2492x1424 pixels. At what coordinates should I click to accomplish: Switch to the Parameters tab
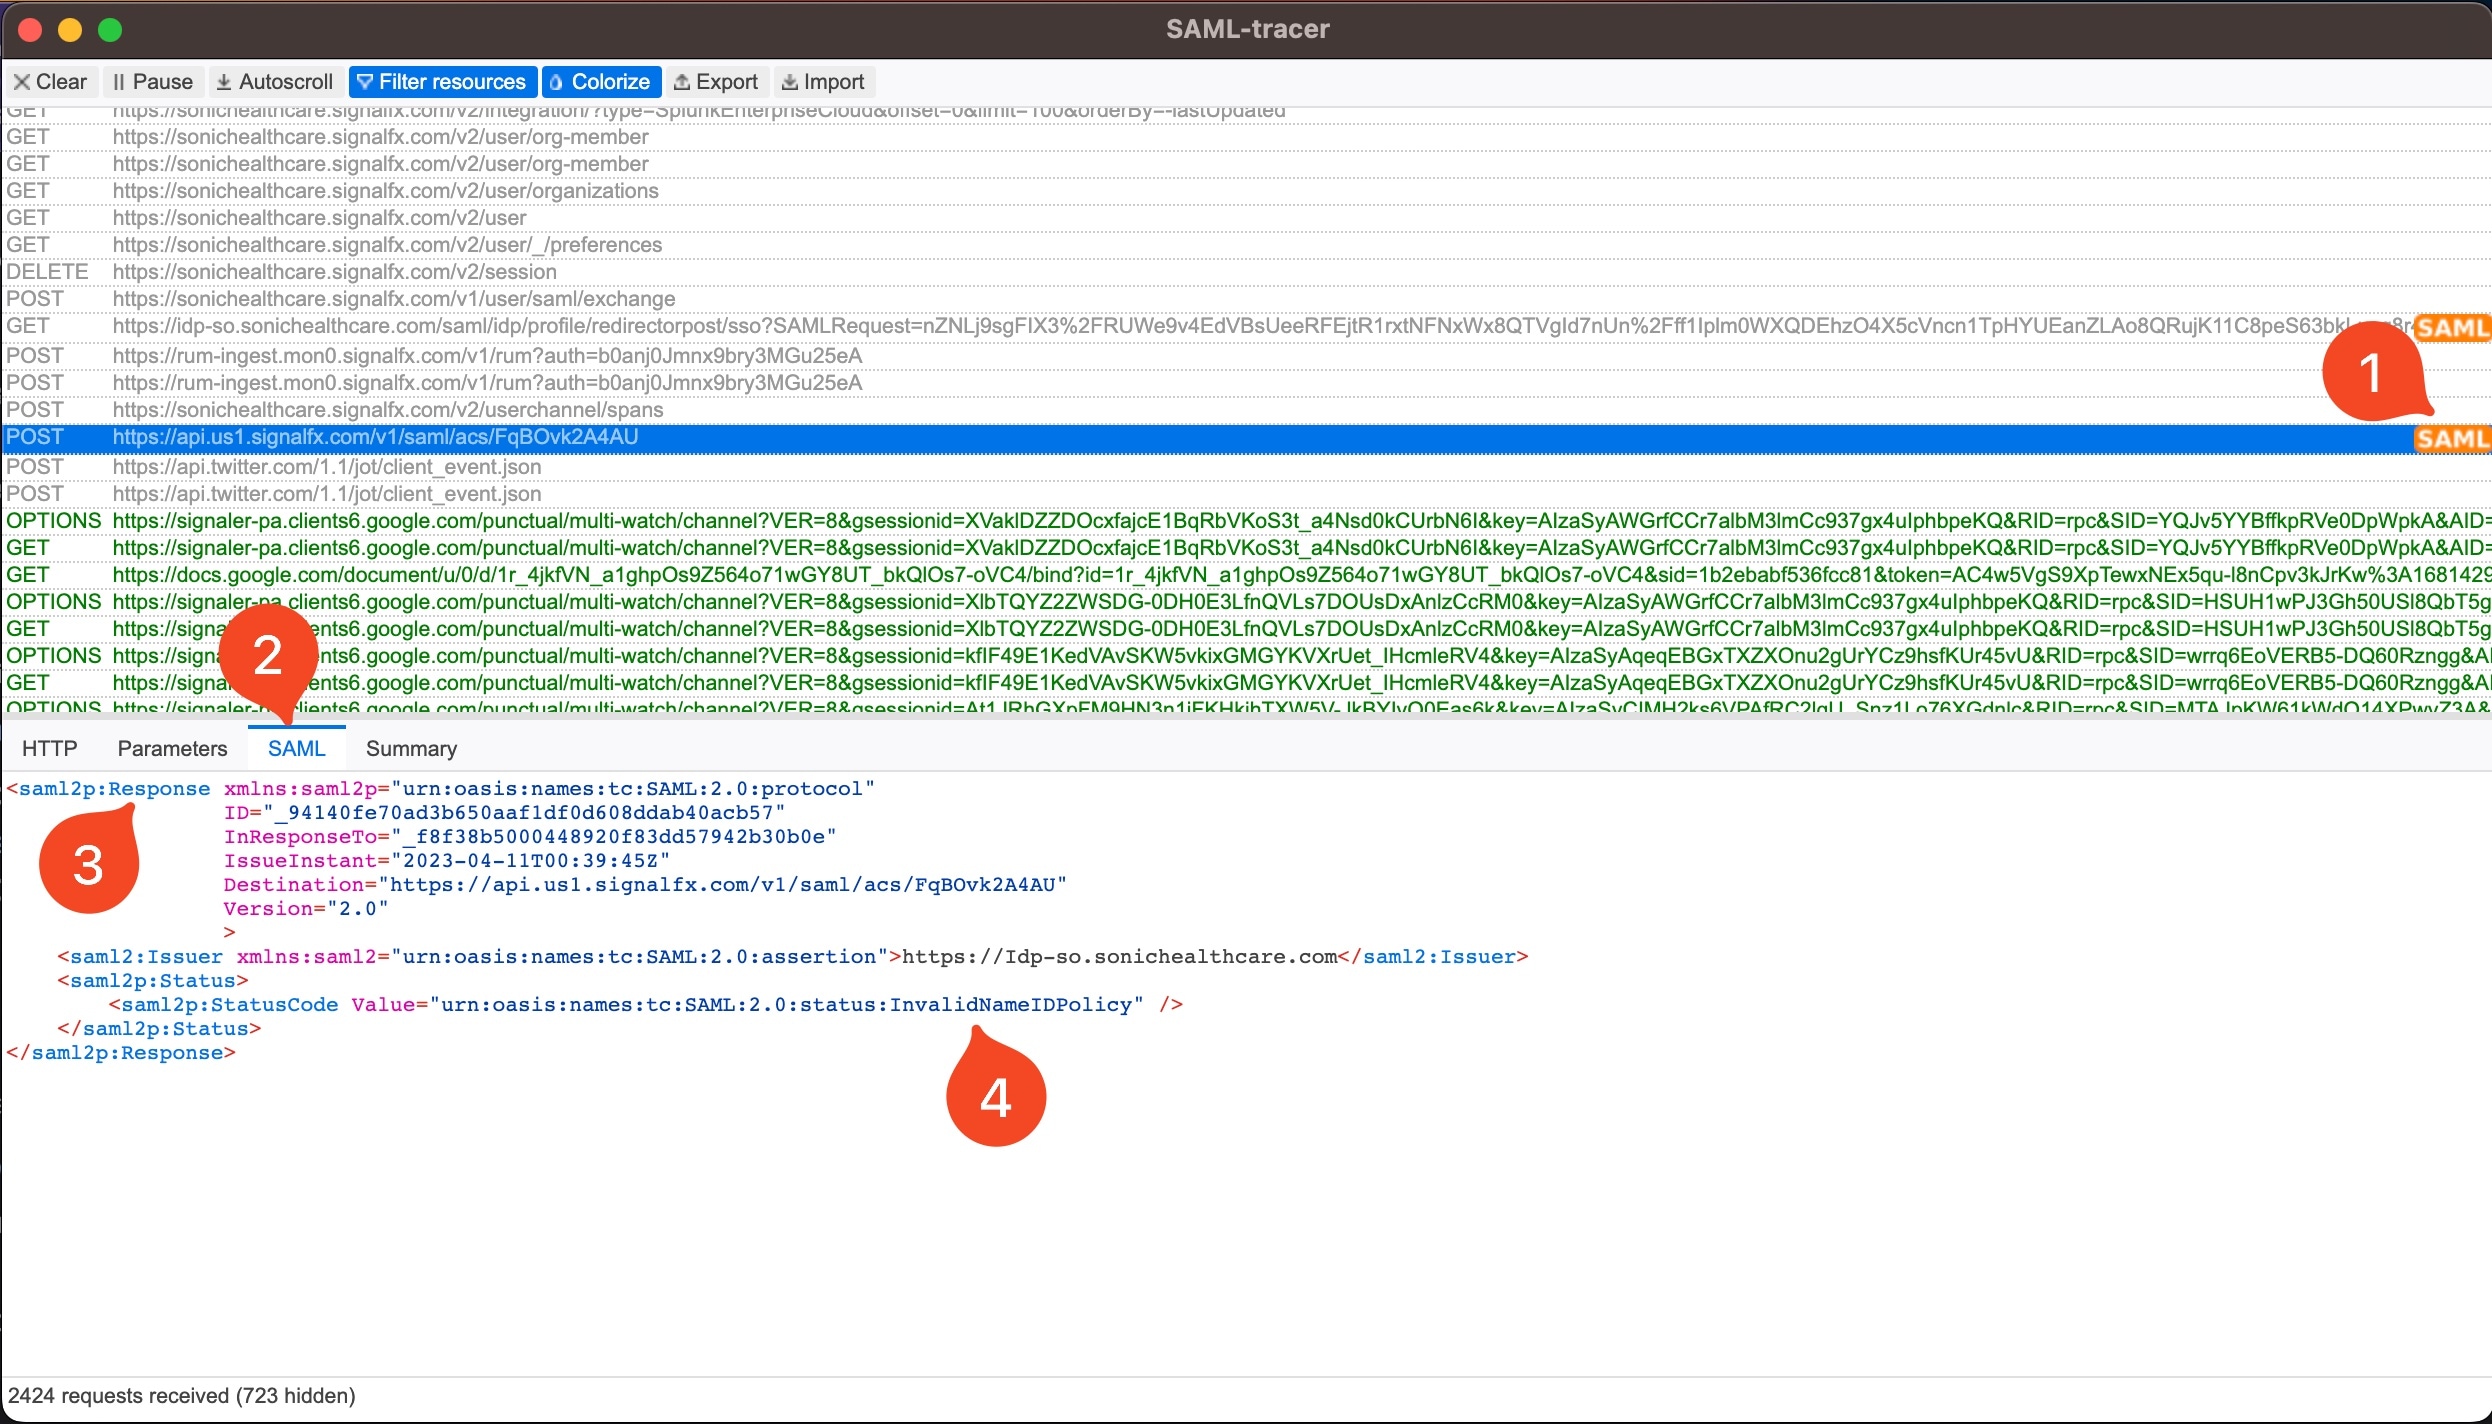tap(172, 749)
